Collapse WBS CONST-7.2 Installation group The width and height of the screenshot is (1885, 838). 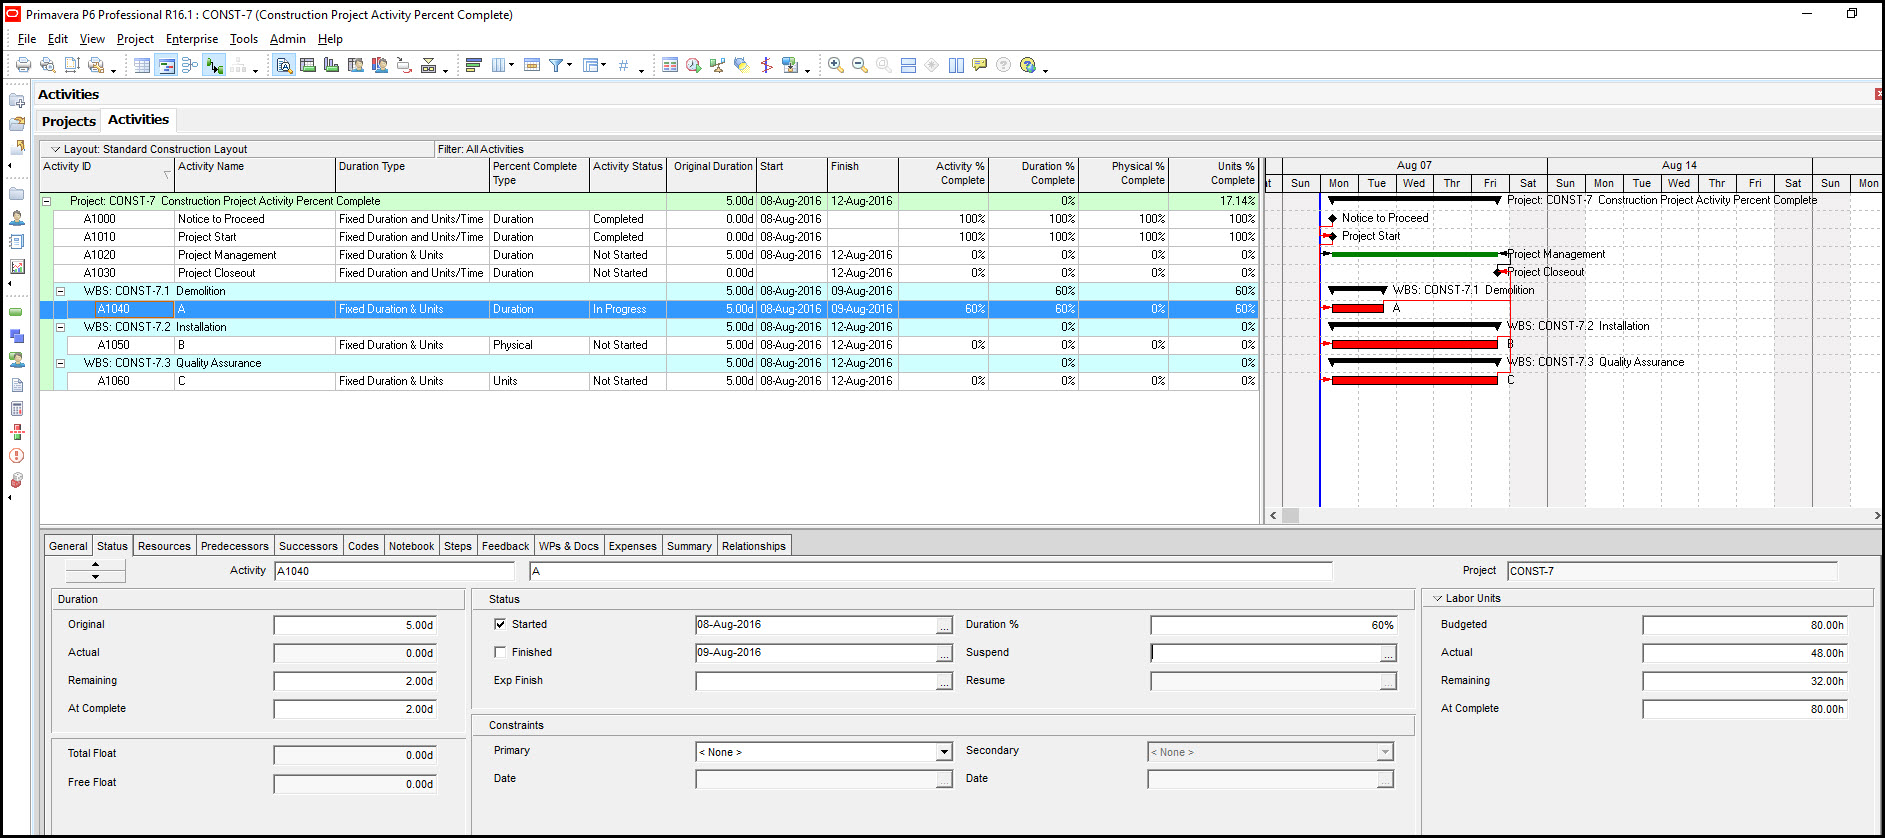[x=60, y=327]
